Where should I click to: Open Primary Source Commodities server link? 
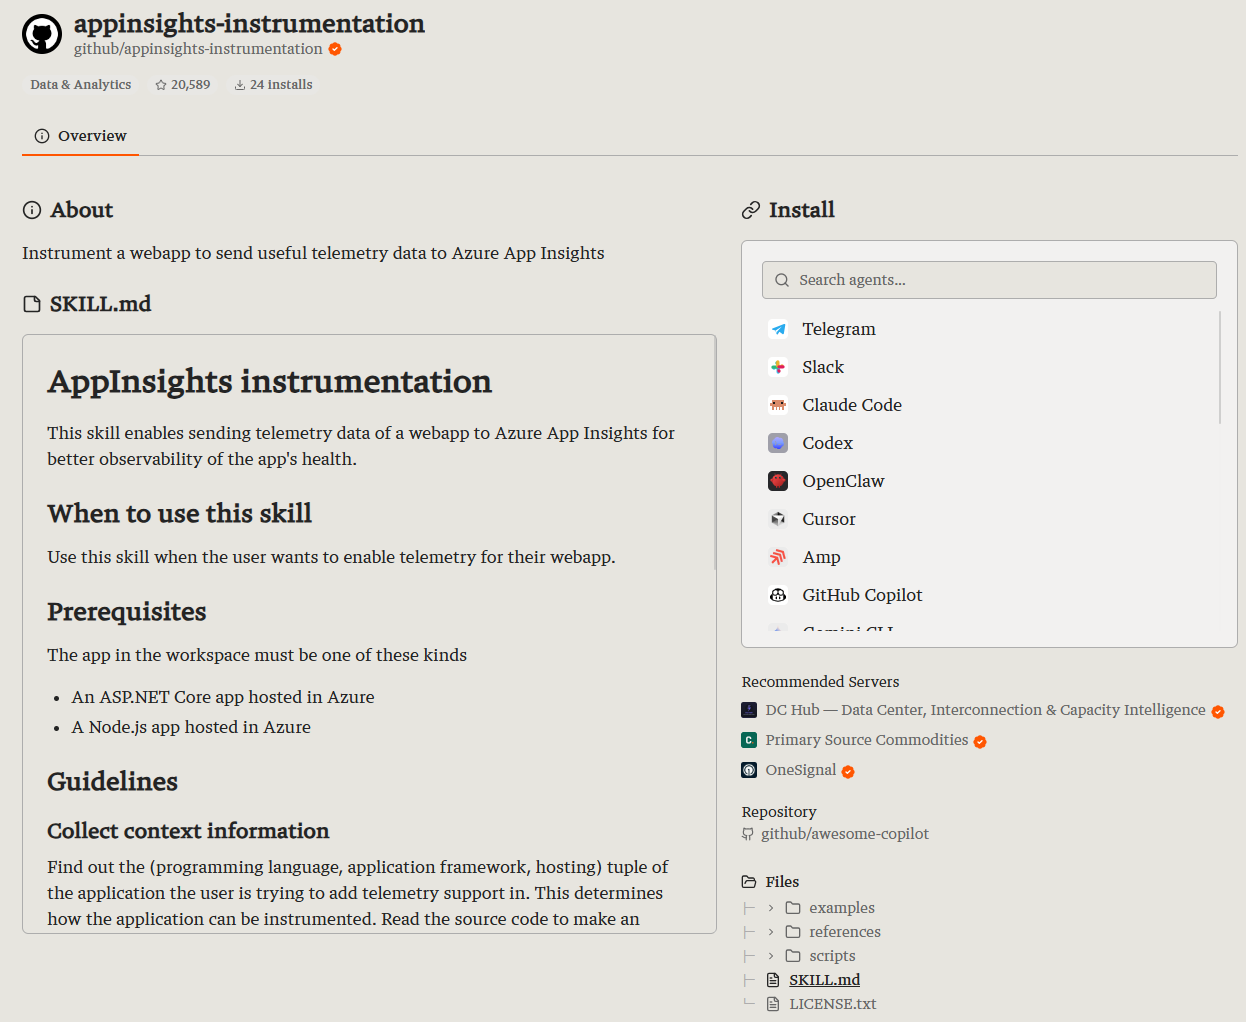[x=867, y=740]
